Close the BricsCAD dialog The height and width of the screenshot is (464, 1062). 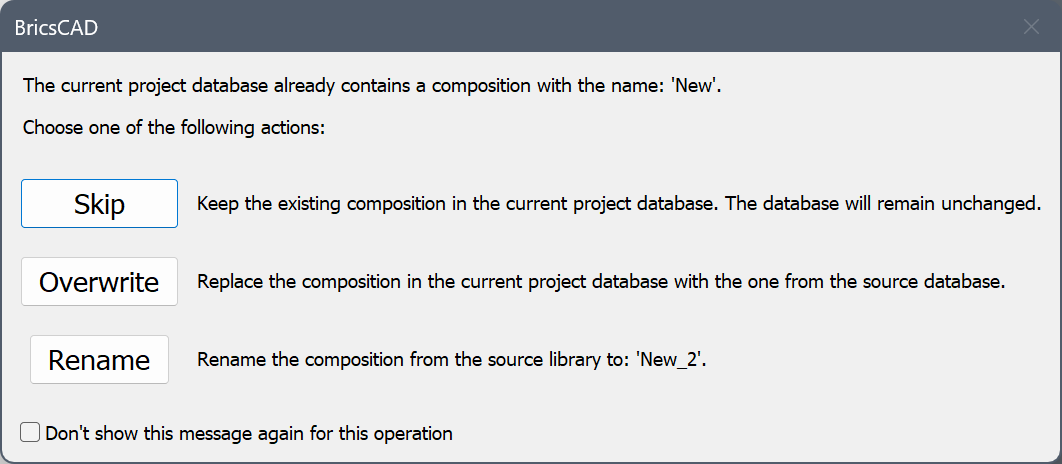tap(1031, 27)
